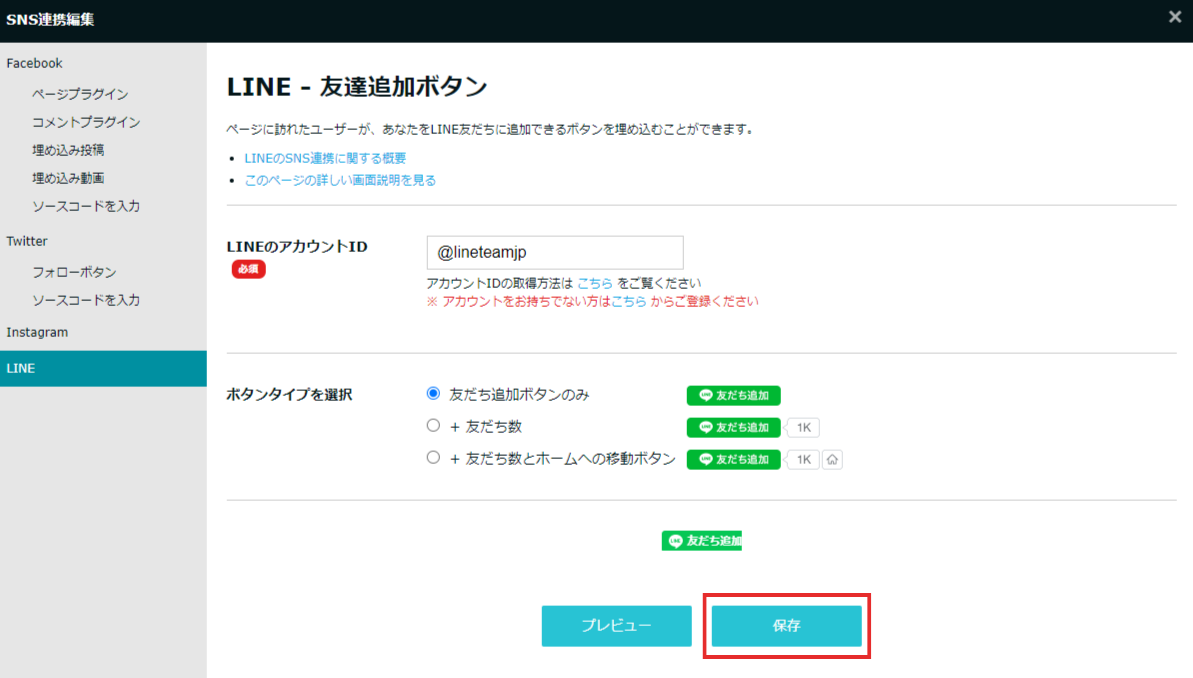Select the LINE sidebar item
The width and height of the screenshot is (1193, 678).
click(x=103, y=368)
